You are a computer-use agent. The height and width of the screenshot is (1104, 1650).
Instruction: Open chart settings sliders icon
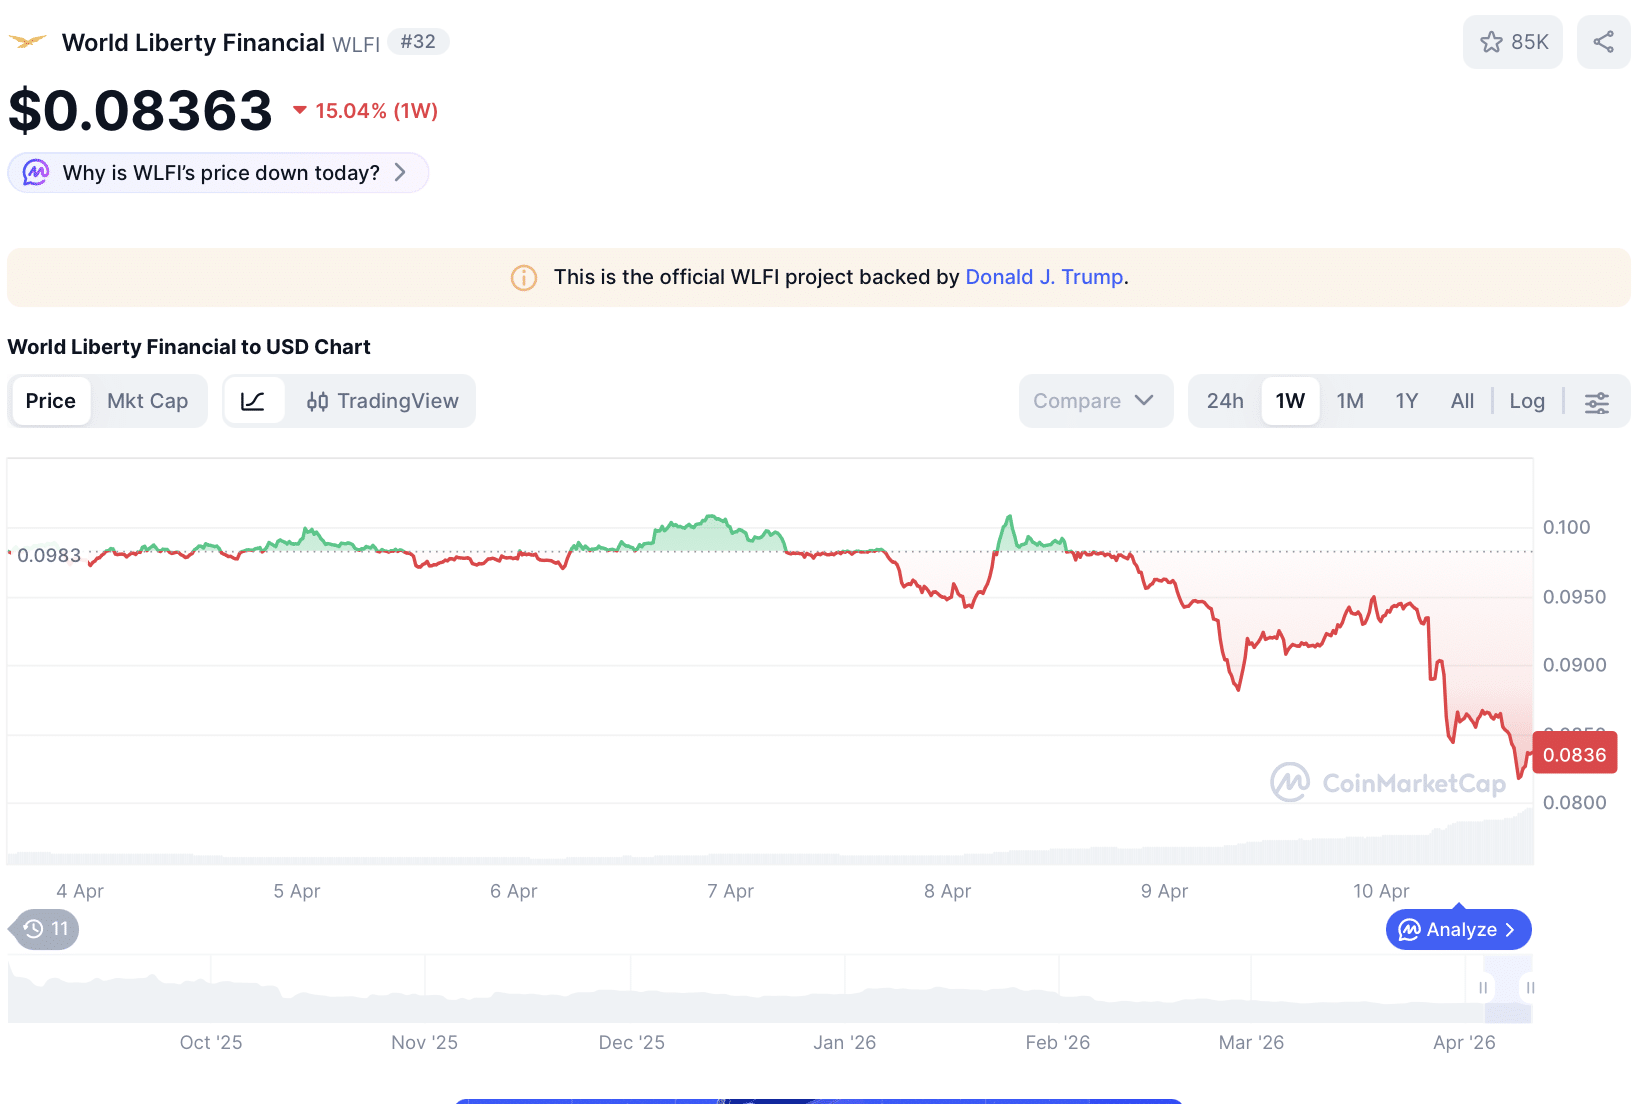click(x=1596, y=402)
